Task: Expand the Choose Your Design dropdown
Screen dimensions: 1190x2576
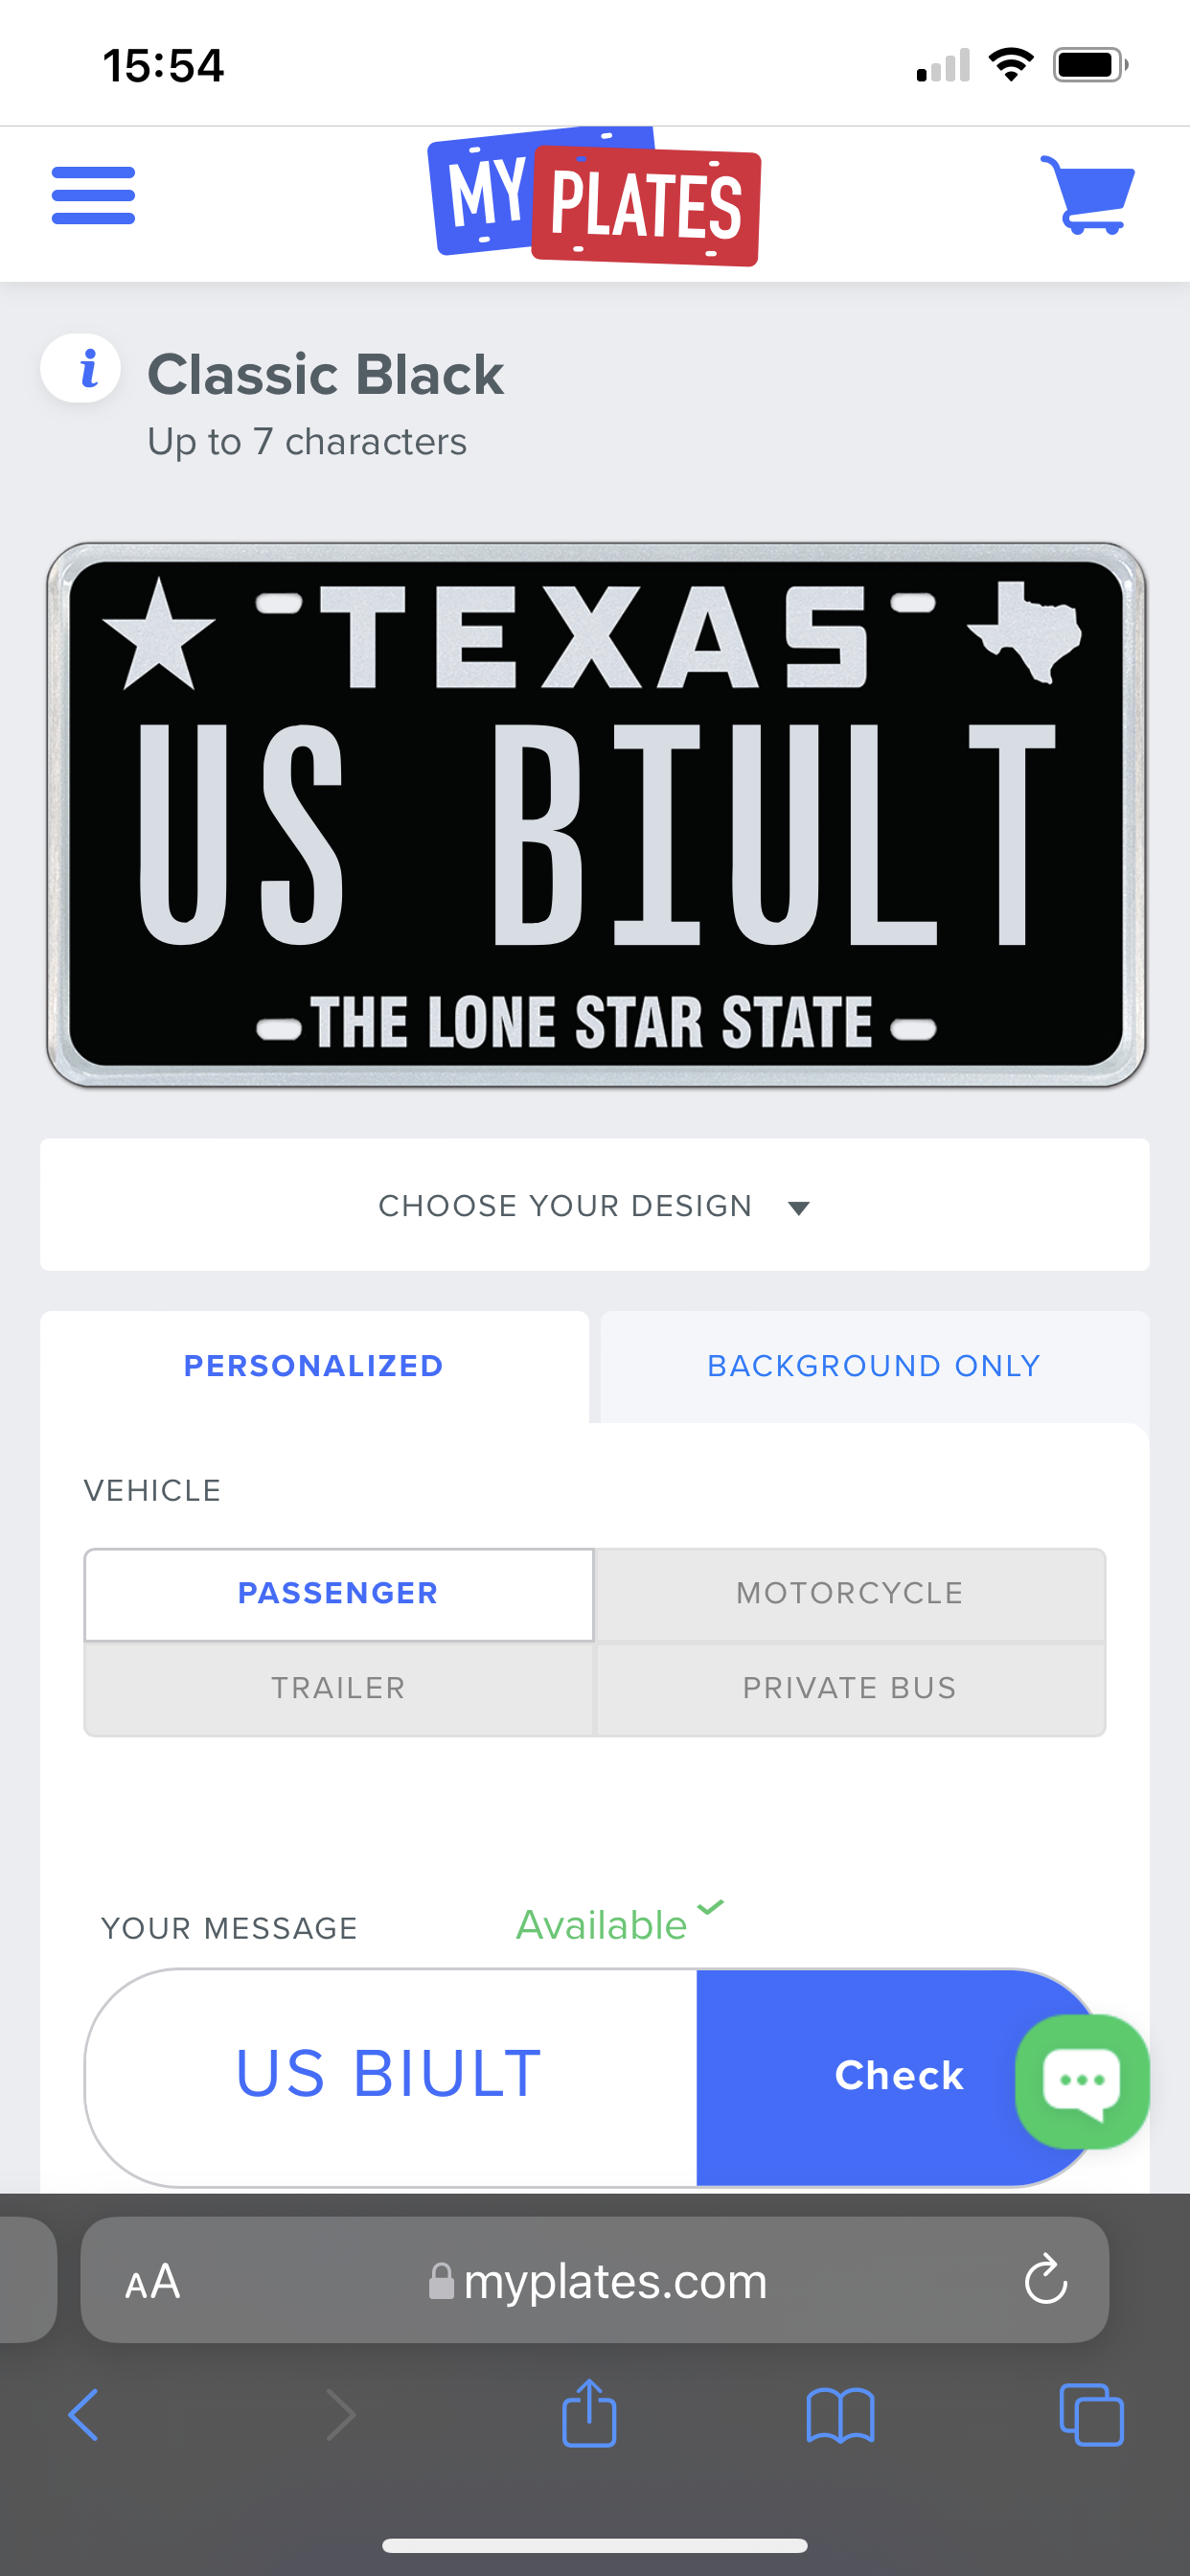Action: click(x=594, y=1206)
